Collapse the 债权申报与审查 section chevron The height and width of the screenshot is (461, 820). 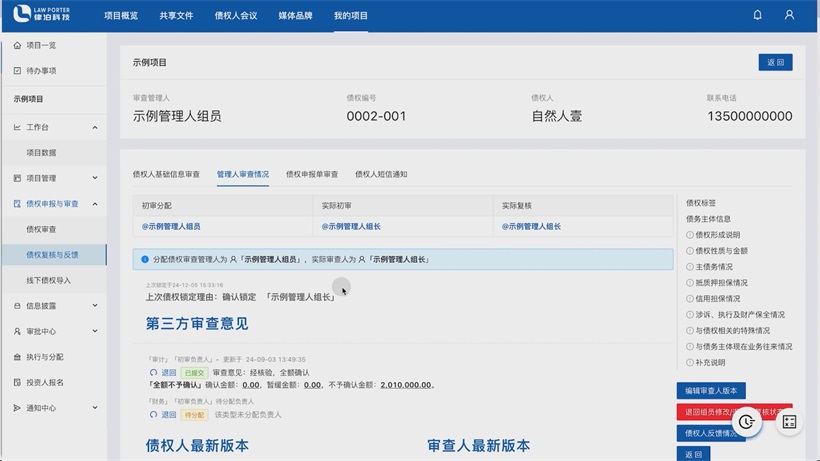tap(95, 204)
